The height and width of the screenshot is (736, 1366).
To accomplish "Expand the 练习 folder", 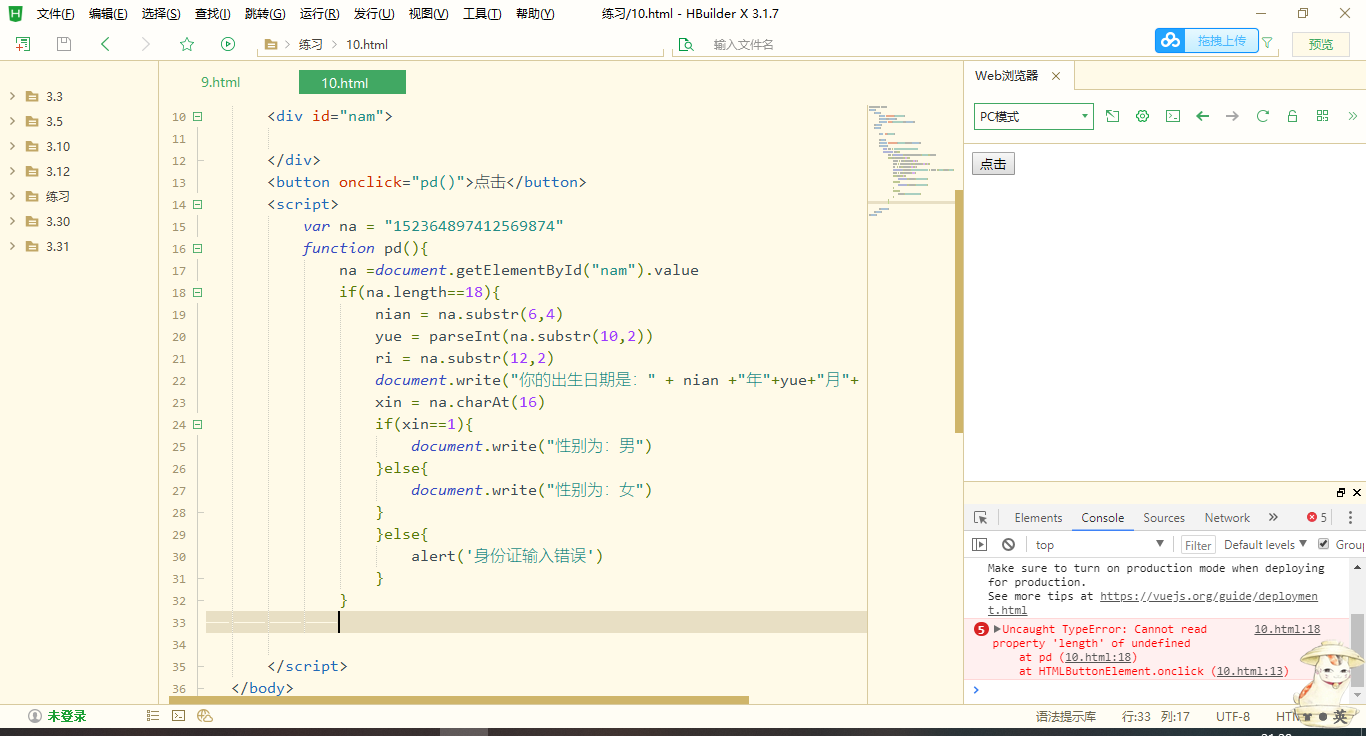I will point(12,196).
